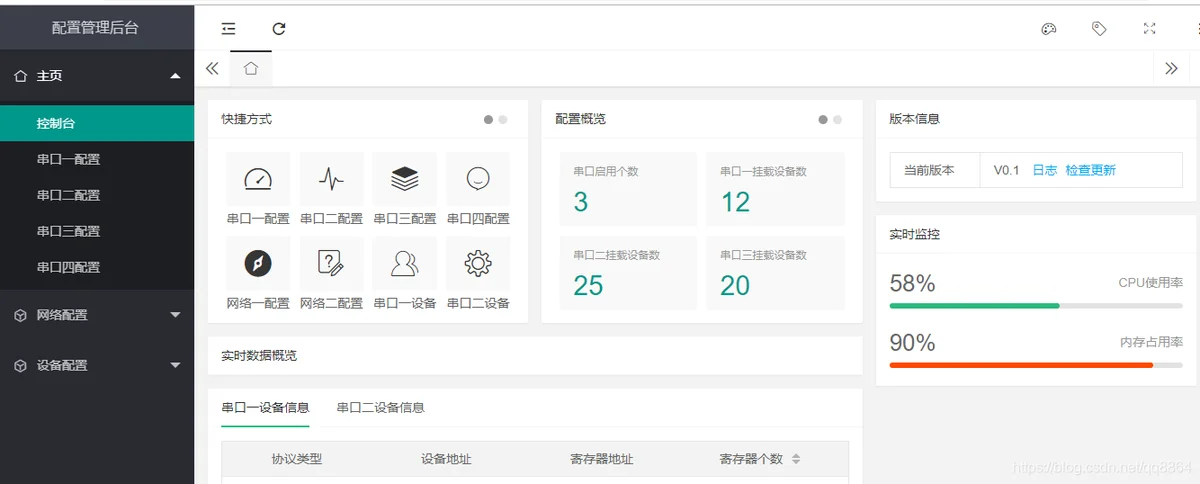This screenshot has height=484, width=1200.
Task: Open 串口三配置 shortcut layers icon
Action: 405,179
